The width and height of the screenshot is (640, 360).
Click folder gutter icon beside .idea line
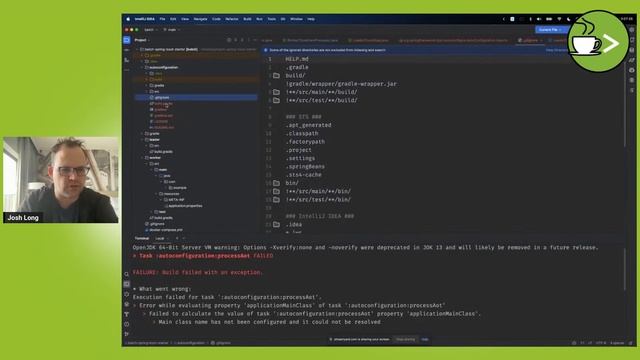pos(276,224)
